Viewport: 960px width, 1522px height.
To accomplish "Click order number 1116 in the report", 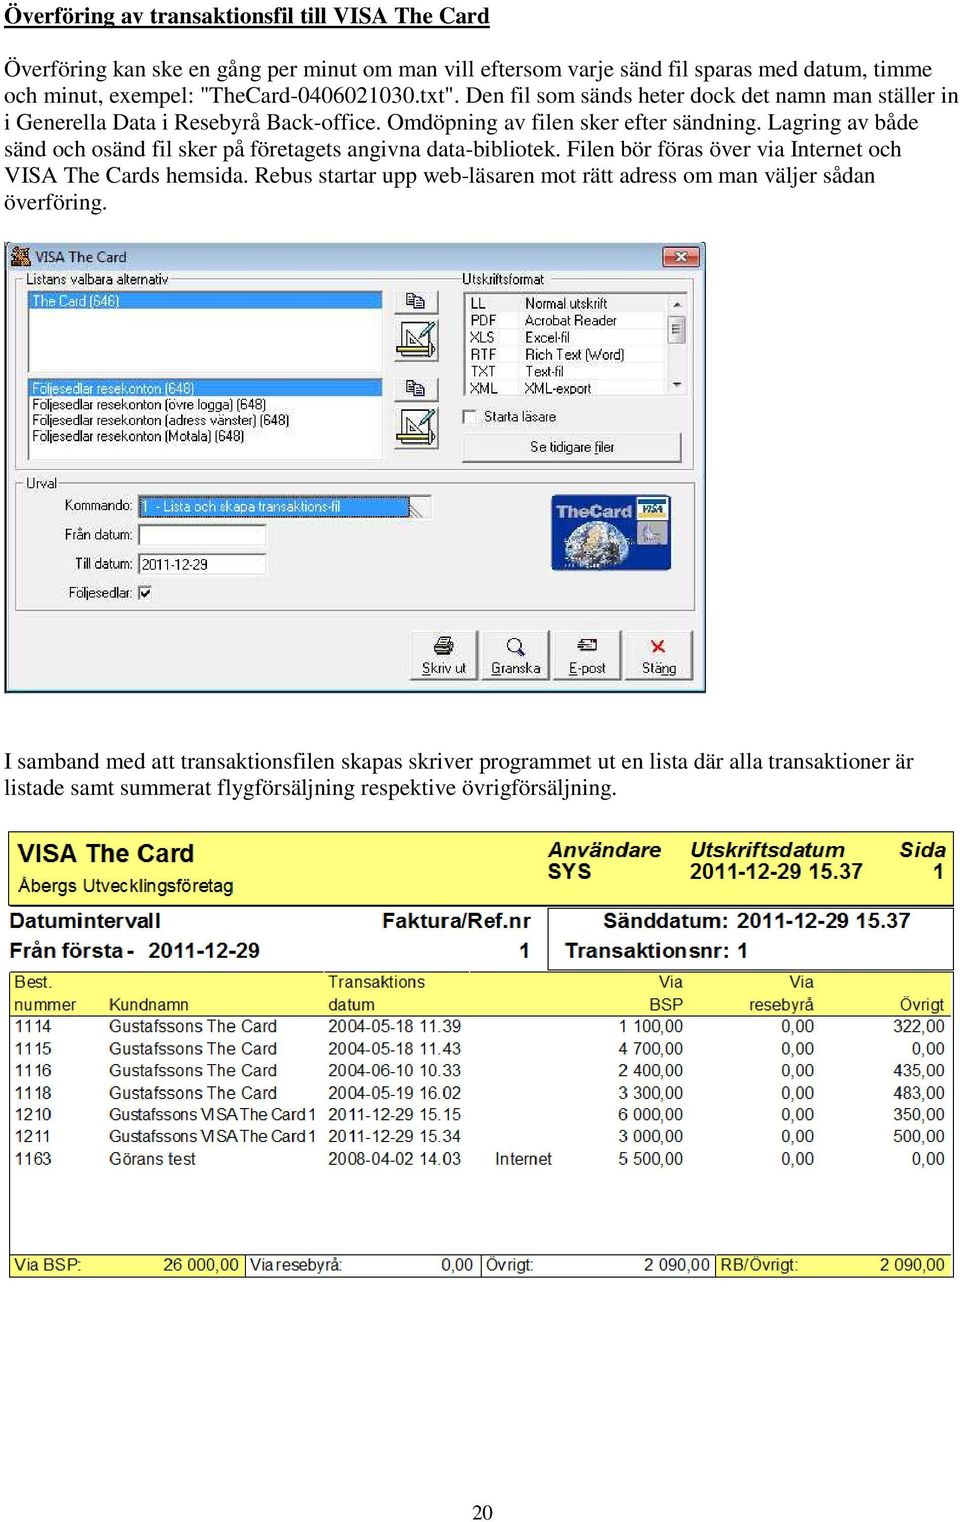I will 33,1070.
